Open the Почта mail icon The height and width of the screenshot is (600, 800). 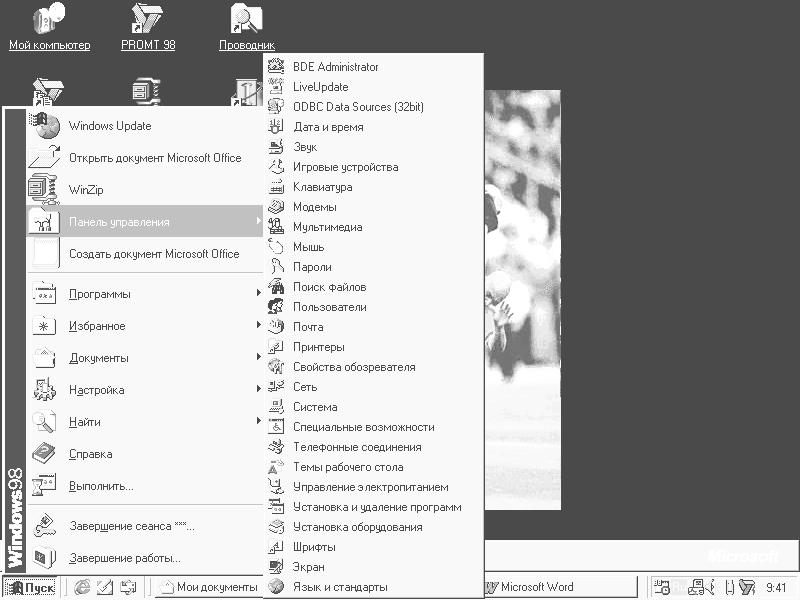pyautogui.click(x=276, y=327)
